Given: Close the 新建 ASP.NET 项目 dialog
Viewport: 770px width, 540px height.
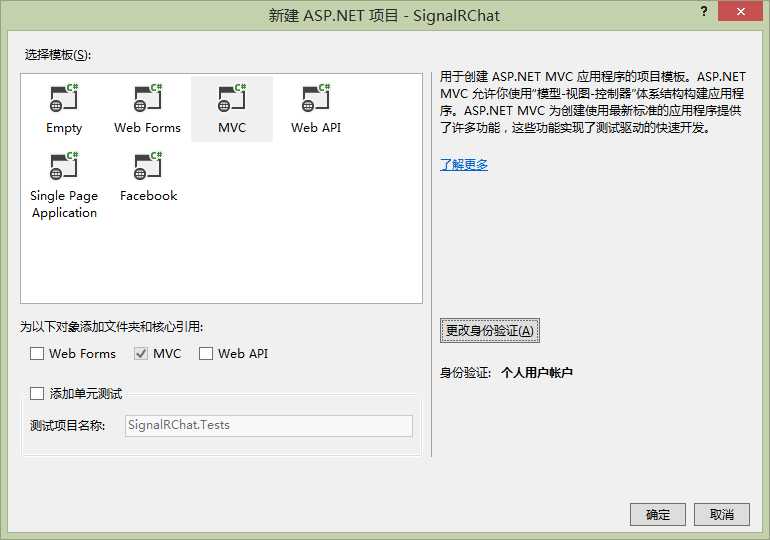Looking at the screenshot, I should tap(741, 11).
